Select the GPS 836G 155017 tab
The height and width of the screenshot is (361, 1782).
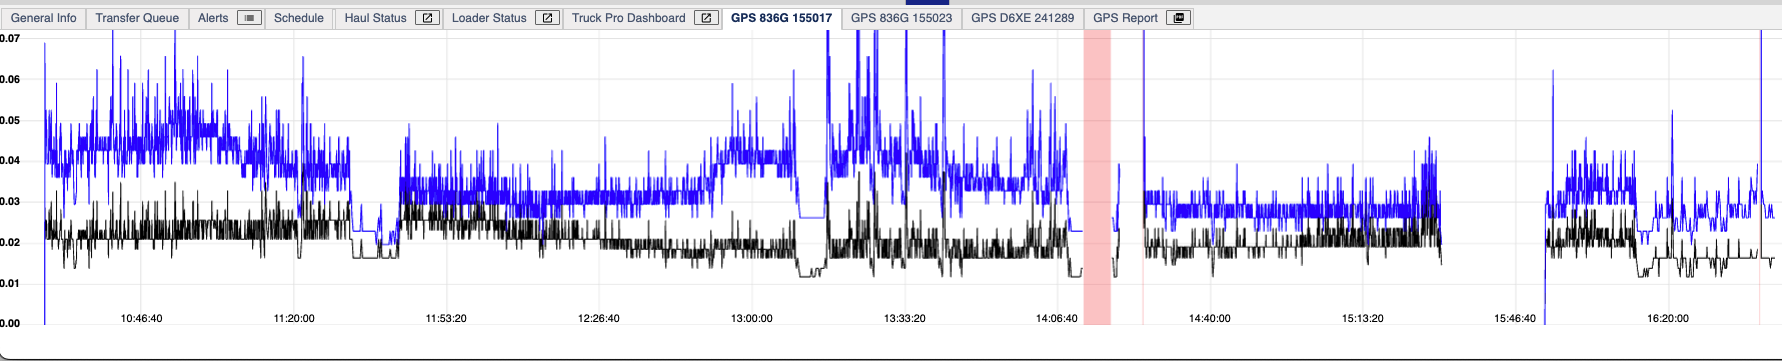[x=781, y=18]
